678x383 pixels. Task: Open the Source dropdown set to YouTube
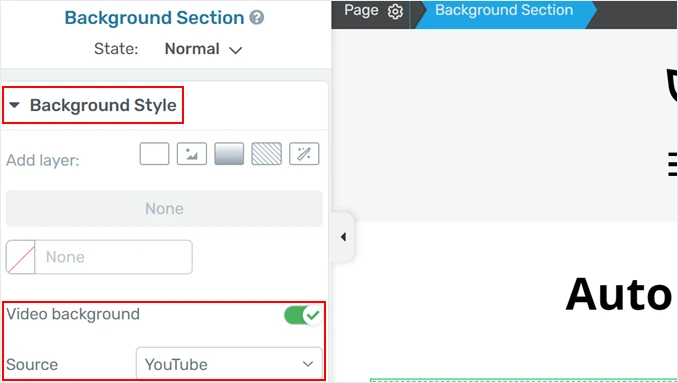(x=229, y=364)
